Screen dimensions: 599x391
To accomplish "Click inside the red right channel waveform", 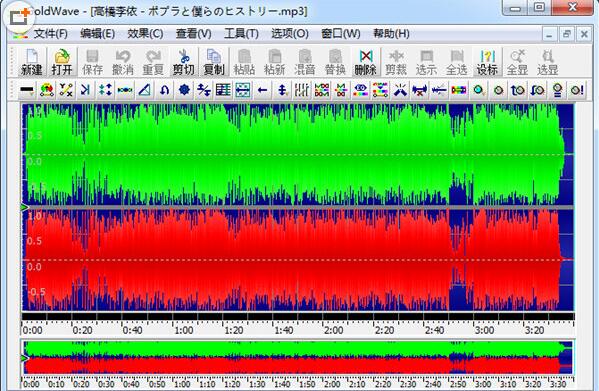I will pos(298,260).
